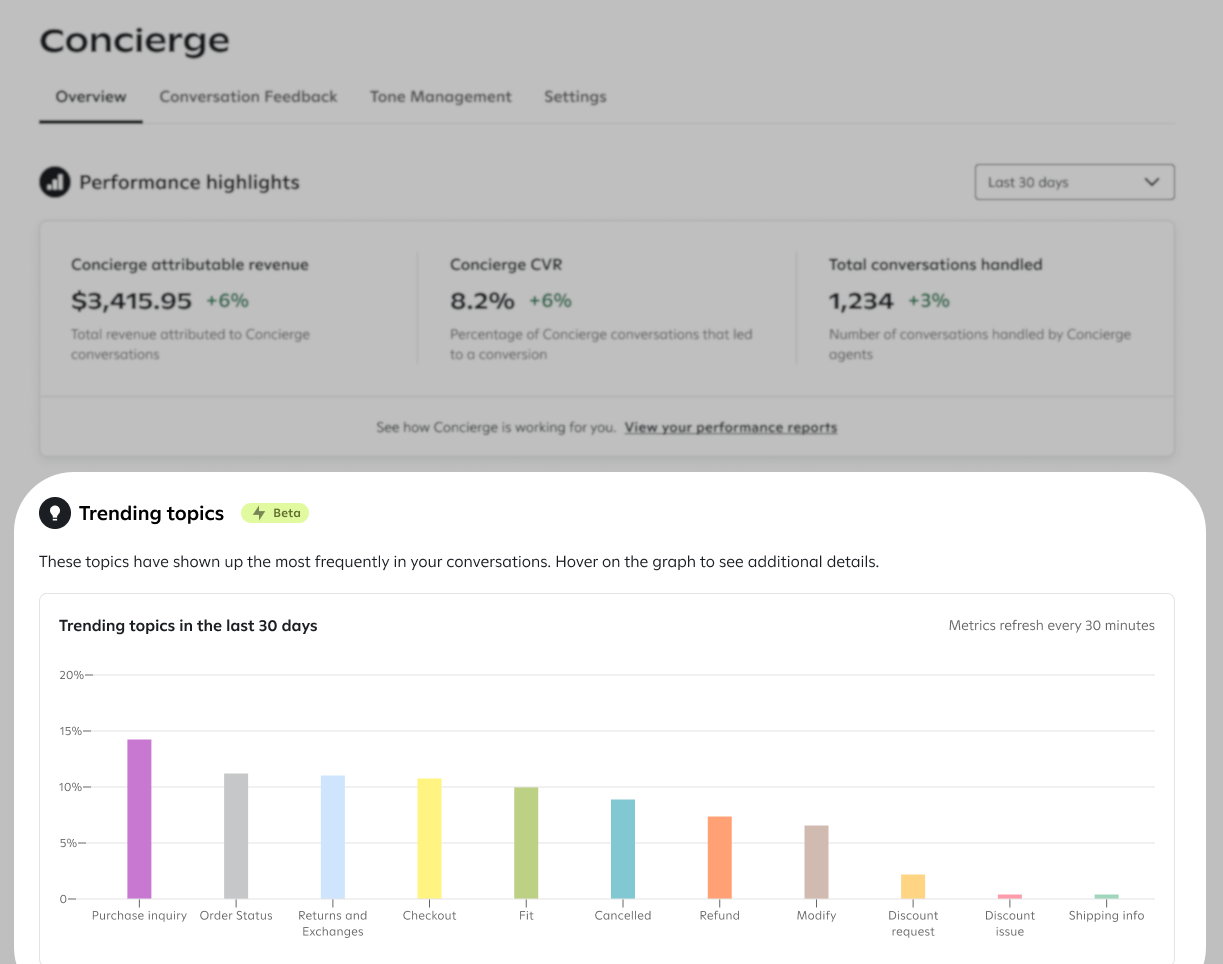Click the Fit axis label
Screen dimensions: 1223x964
coord(526,916)
